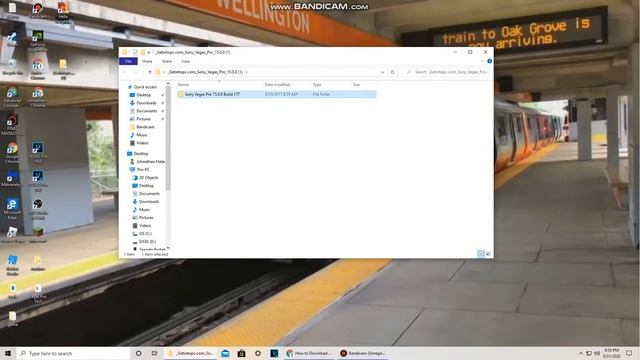Select the Sony Vegas Pro 15.0.0 Build 177 folder

276,94
